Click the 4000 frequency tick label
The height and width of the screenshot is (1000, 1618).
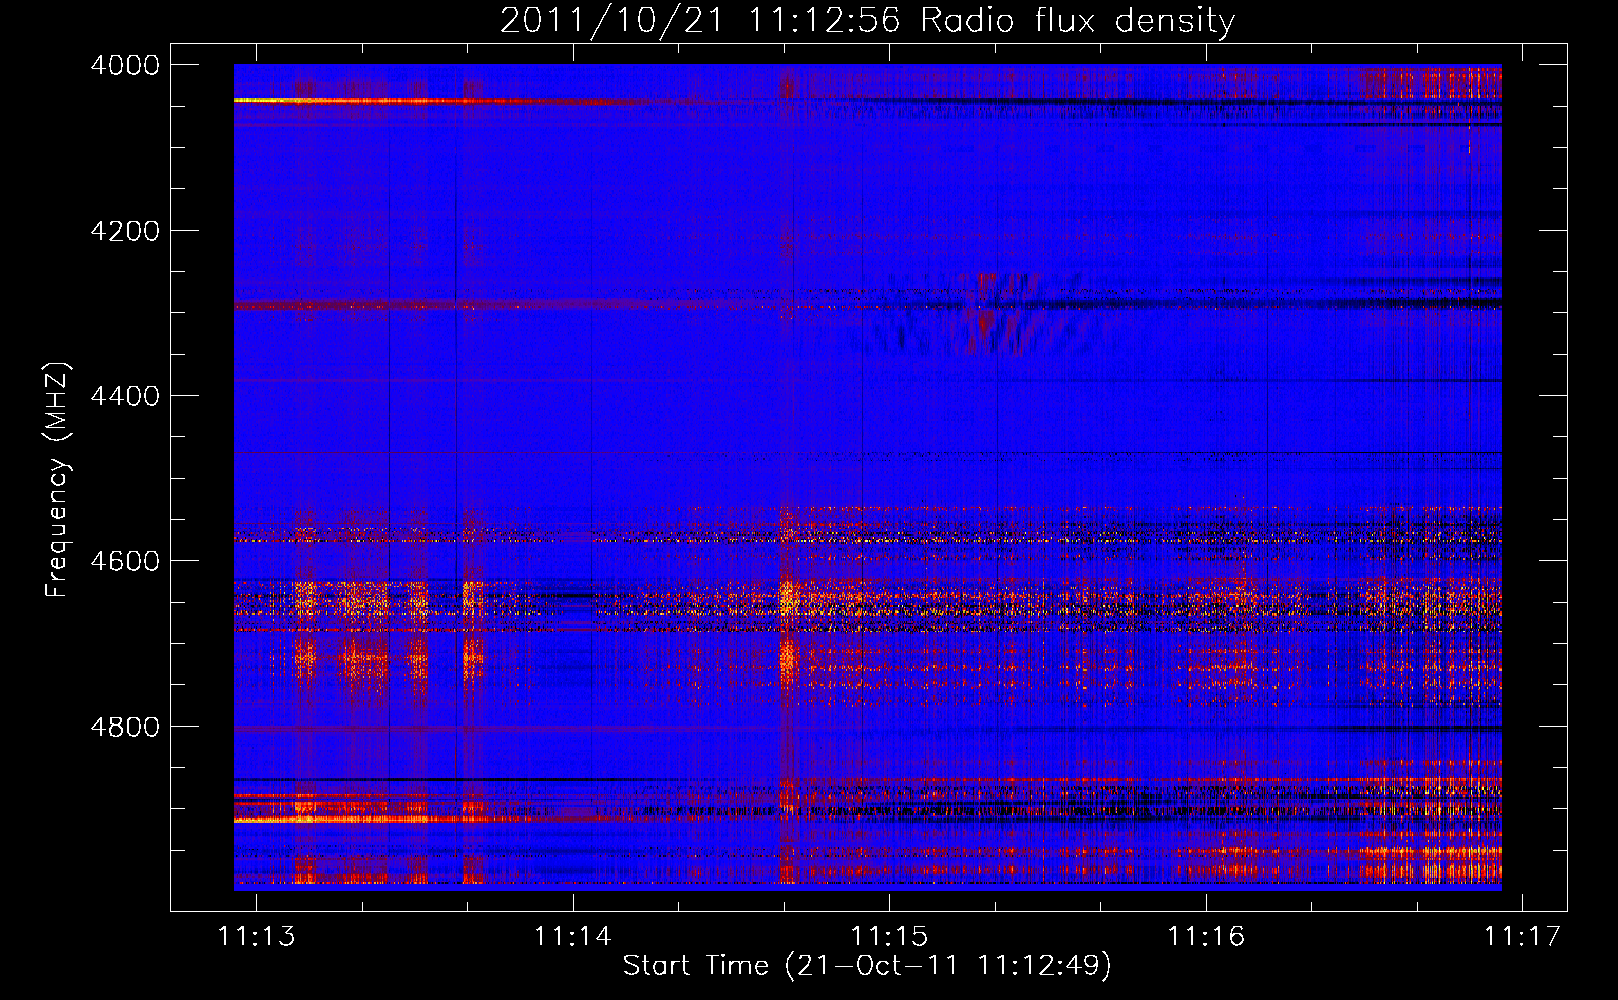(x=125, y=65)
